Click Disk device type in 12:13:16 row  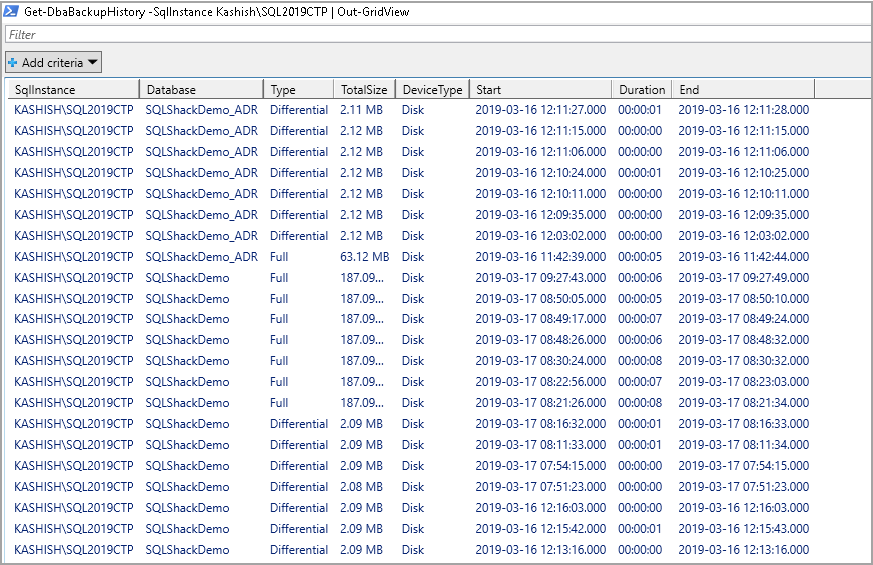(413, 550)
